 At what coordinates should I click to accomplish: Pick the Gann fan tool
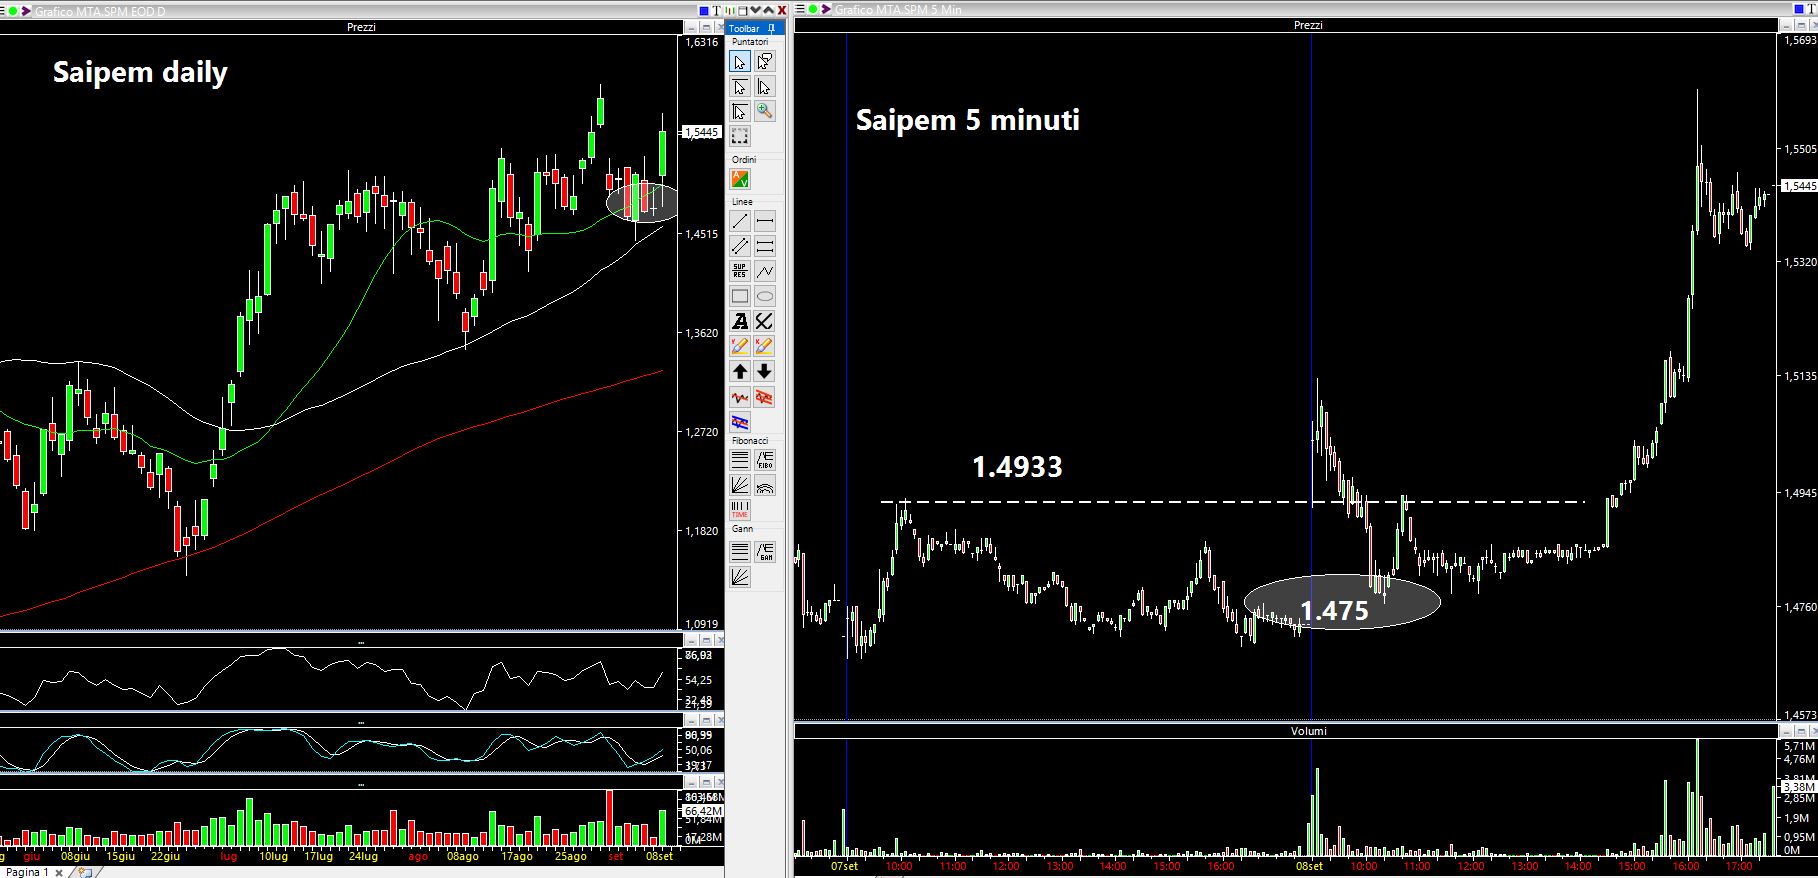[740, 576]
